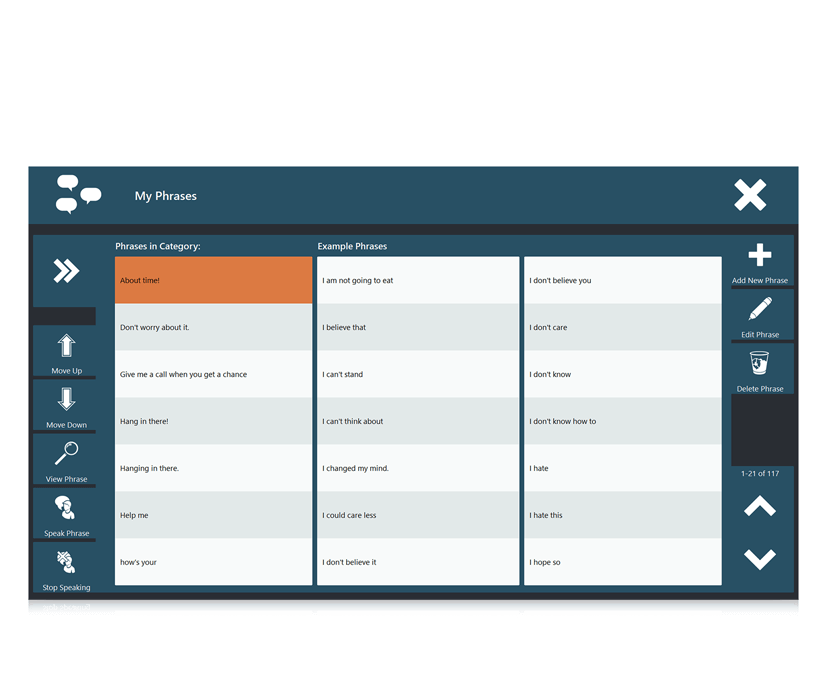Close My Phrases with the X
This screenshot has width=825, height=675.
click(x=750, y=195)
